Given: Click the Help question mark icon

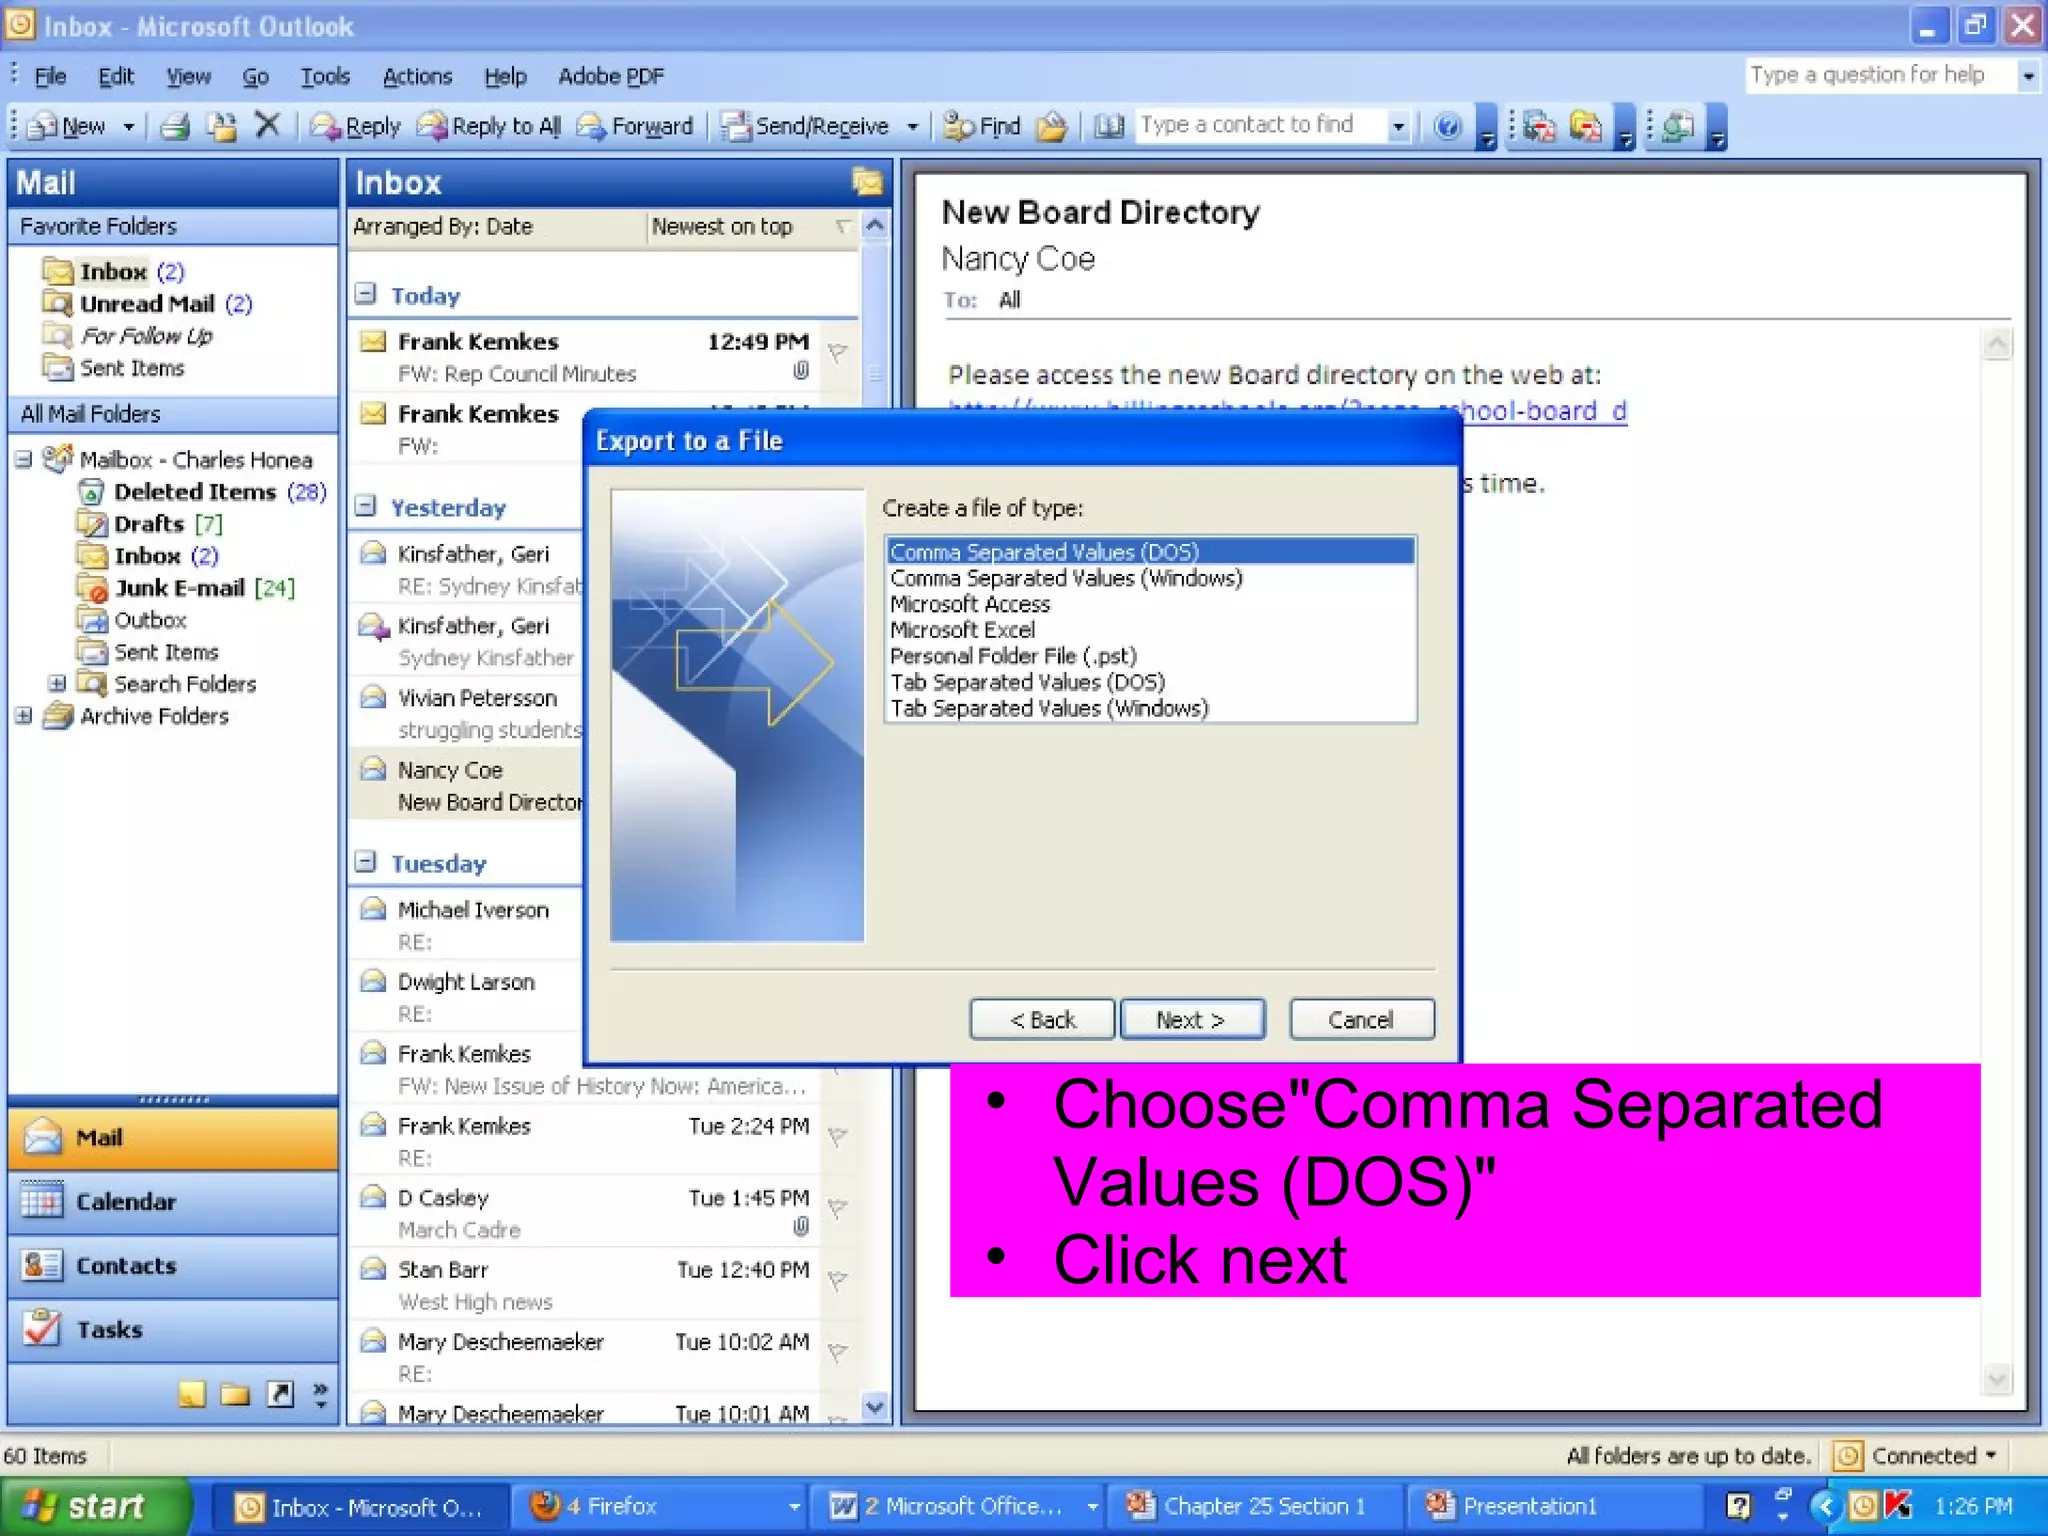Looking at the screenshot, I should pos(1447,126).
